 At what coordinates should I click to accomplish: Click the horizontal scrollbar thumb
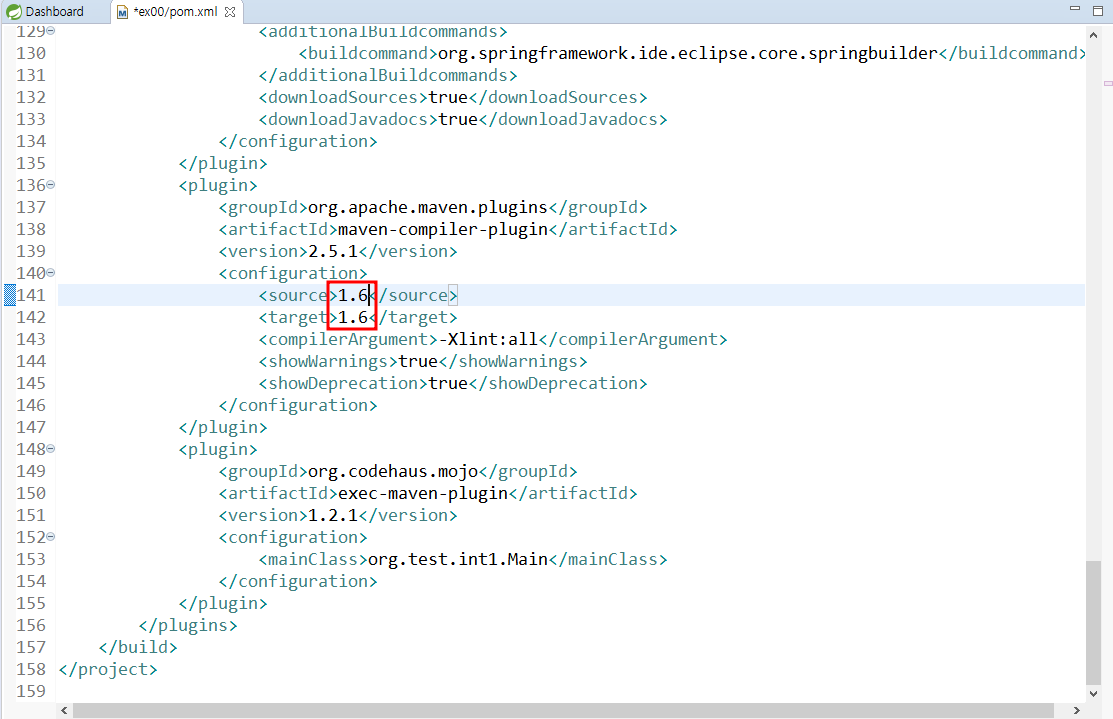click(x=564, y=710)
